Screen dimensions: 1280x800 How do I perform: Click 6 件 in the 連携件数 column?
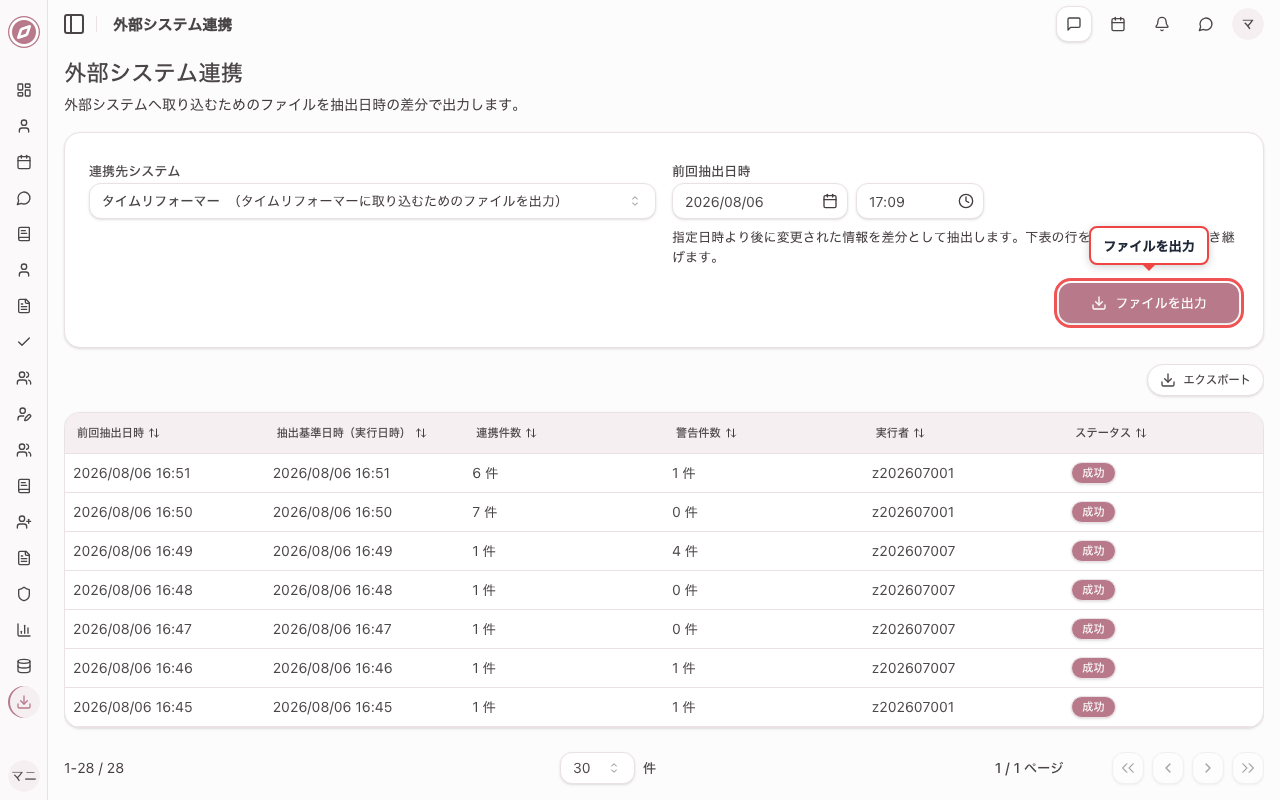[x=485, y=473]
